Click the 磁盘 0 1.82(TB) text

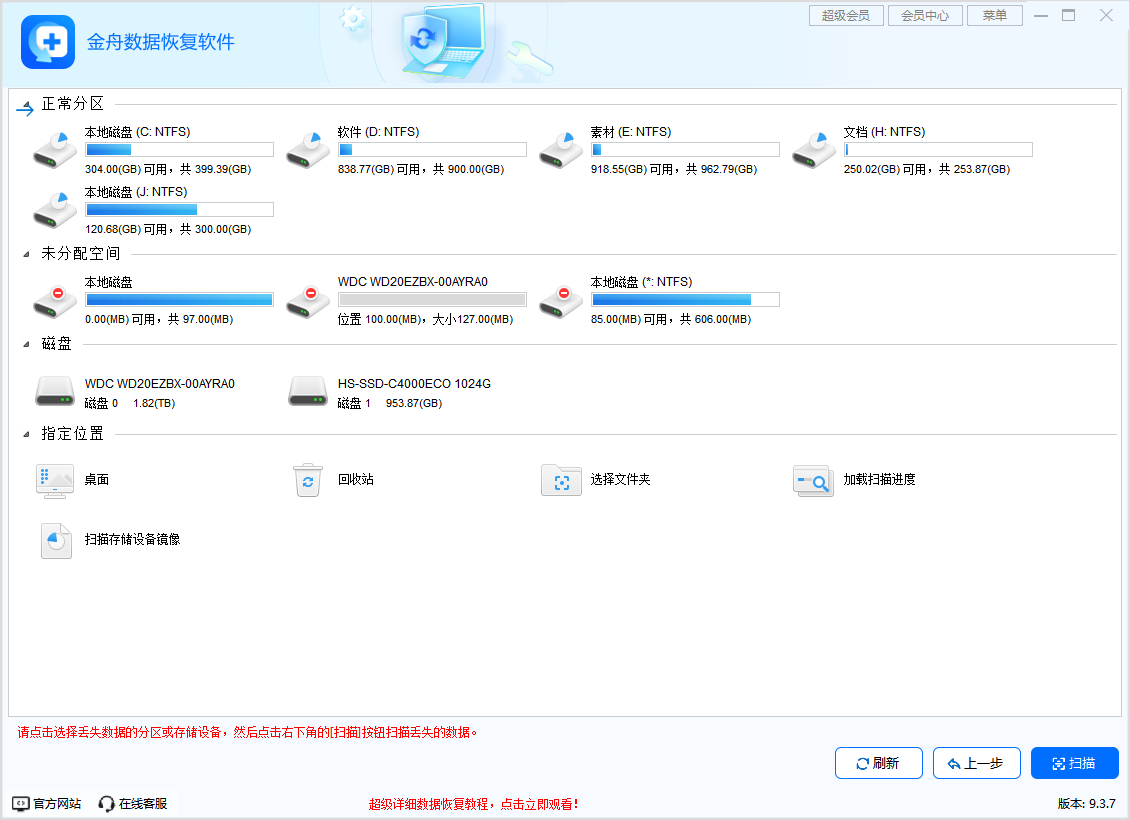tap(130, 404)
